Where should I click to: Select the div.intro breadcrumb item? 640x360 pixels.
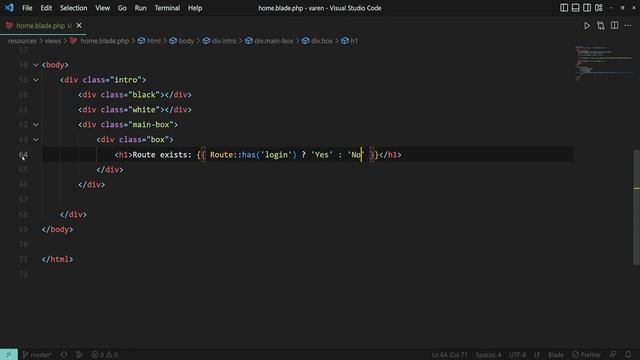point(220,41)
